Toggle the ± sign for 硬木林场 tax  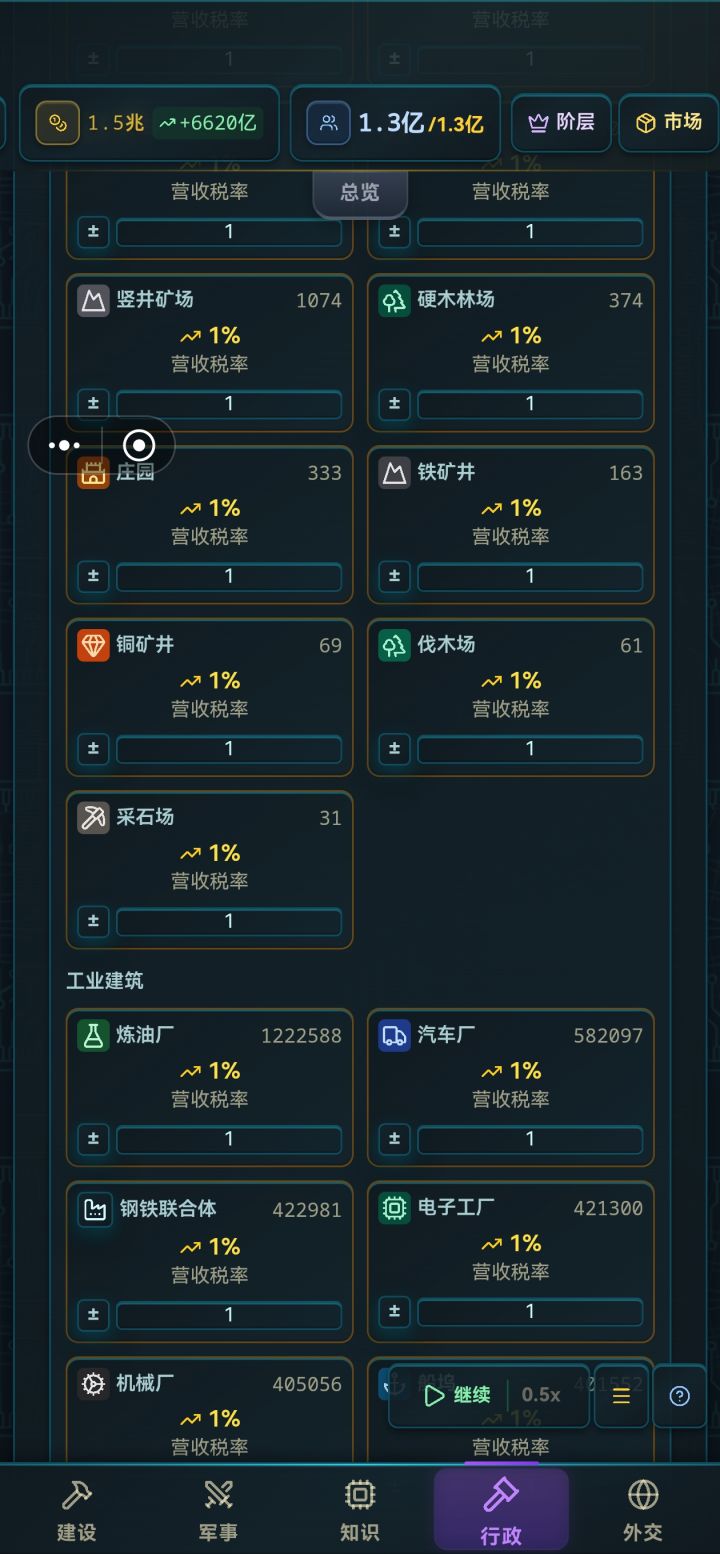(395, 404)
